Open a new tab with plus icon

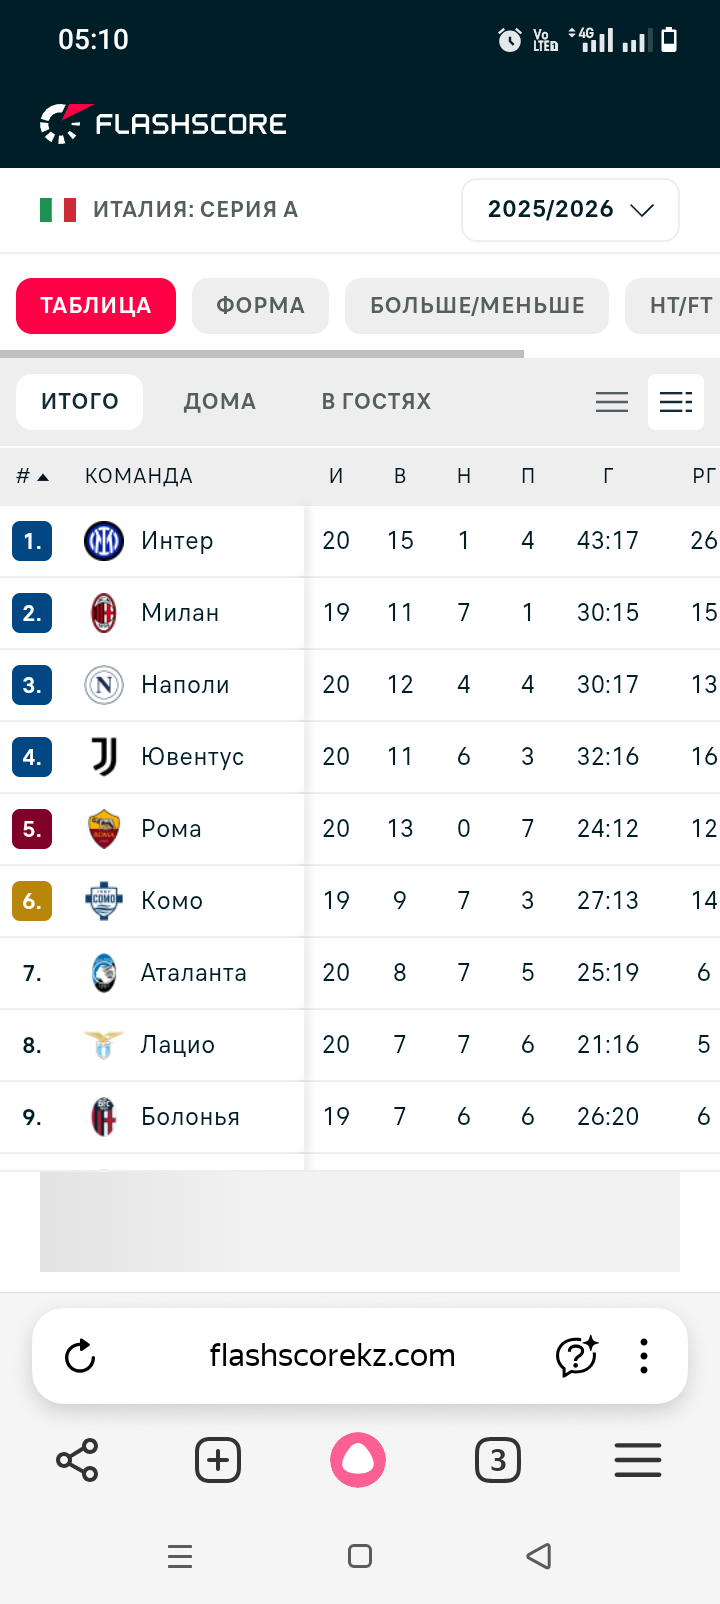pos(217,1460)
